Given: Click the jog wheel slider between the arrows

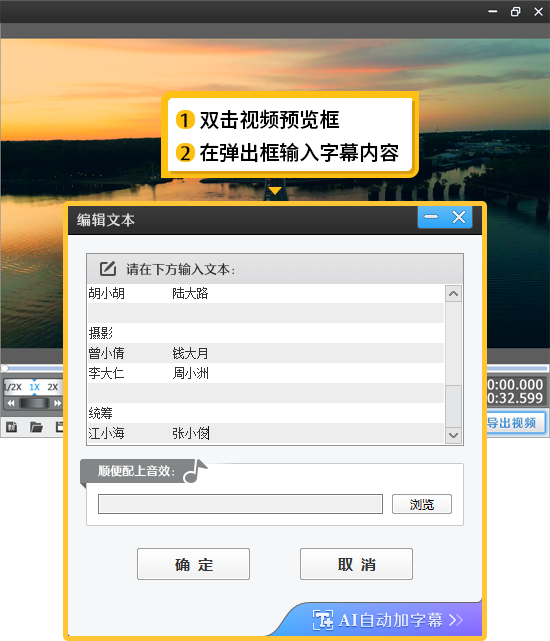Looking at the screenshot, I should (34, 403).
